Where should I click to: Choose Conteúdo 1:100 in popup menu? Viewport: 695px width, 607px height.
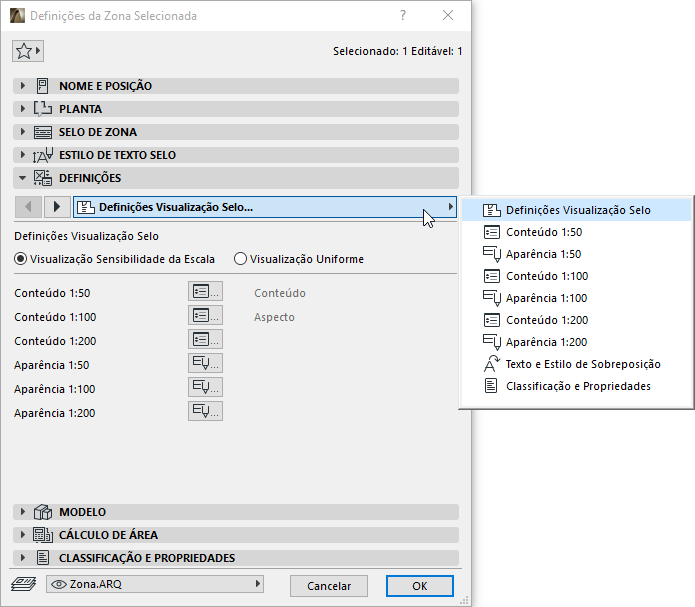(576, 276)
